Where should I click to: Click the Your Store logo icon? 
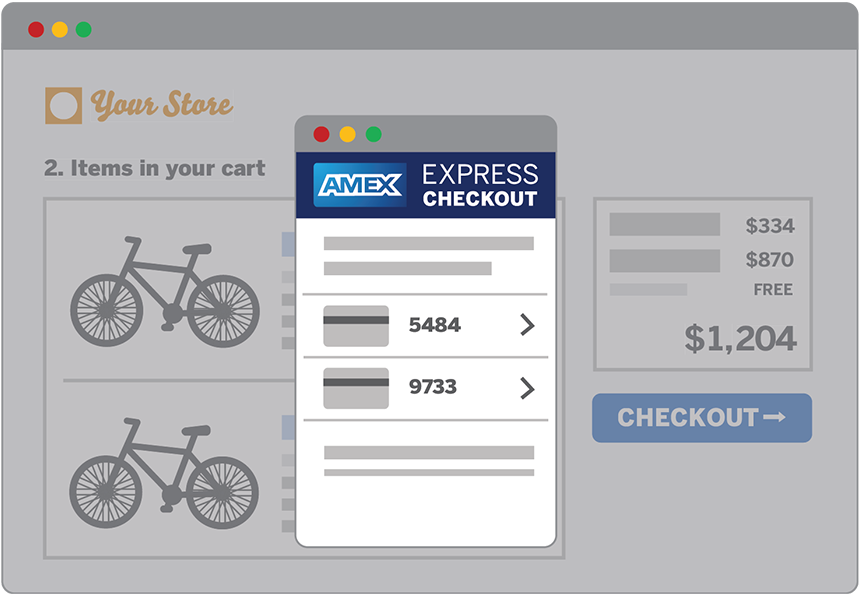click(63, 106)
